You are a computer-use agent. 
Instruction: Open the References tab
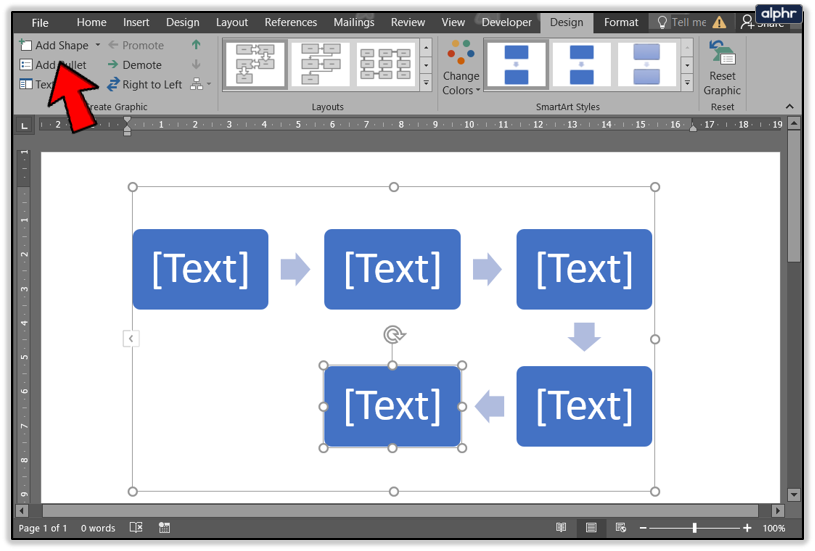tap(291, 22)
